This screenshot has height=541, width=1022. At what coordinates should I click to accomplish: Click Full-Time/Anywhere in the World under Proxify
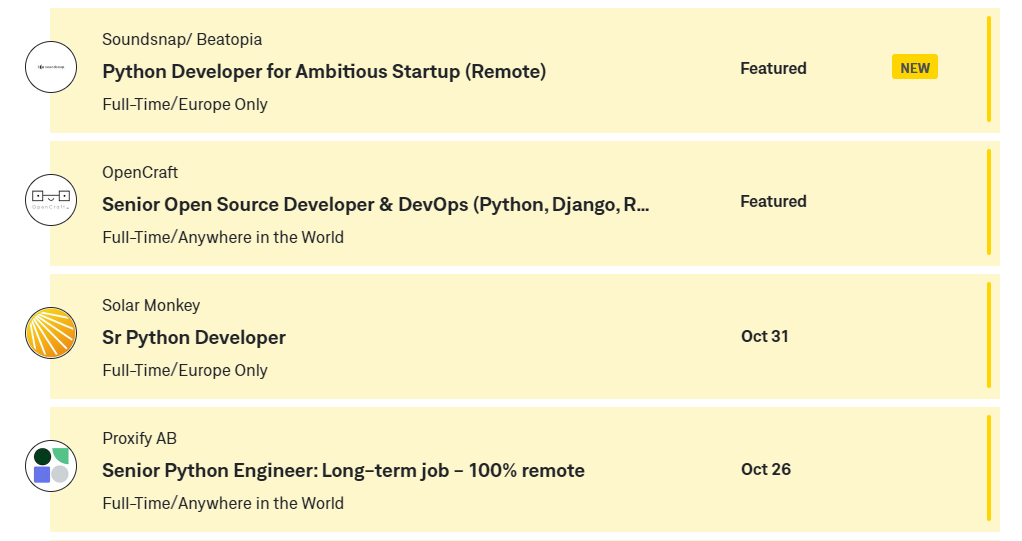[222, 503]
